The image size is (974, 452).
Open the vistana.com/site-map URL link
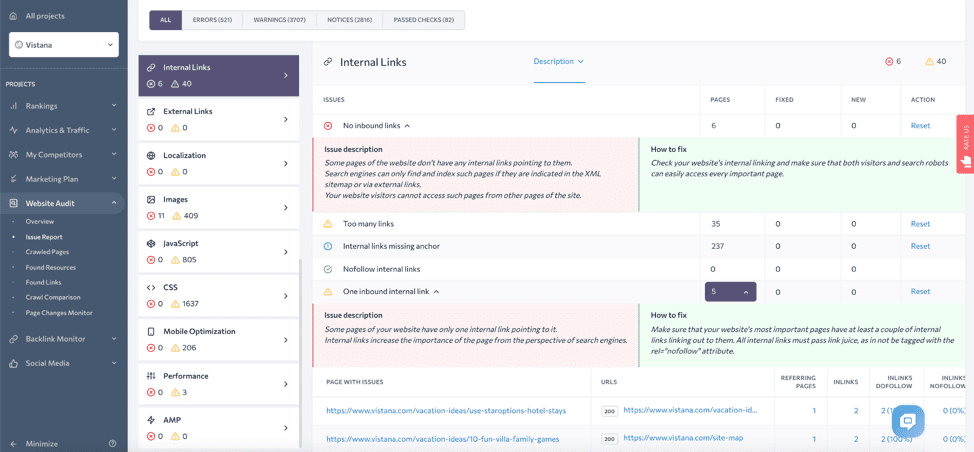click(683, 438)
